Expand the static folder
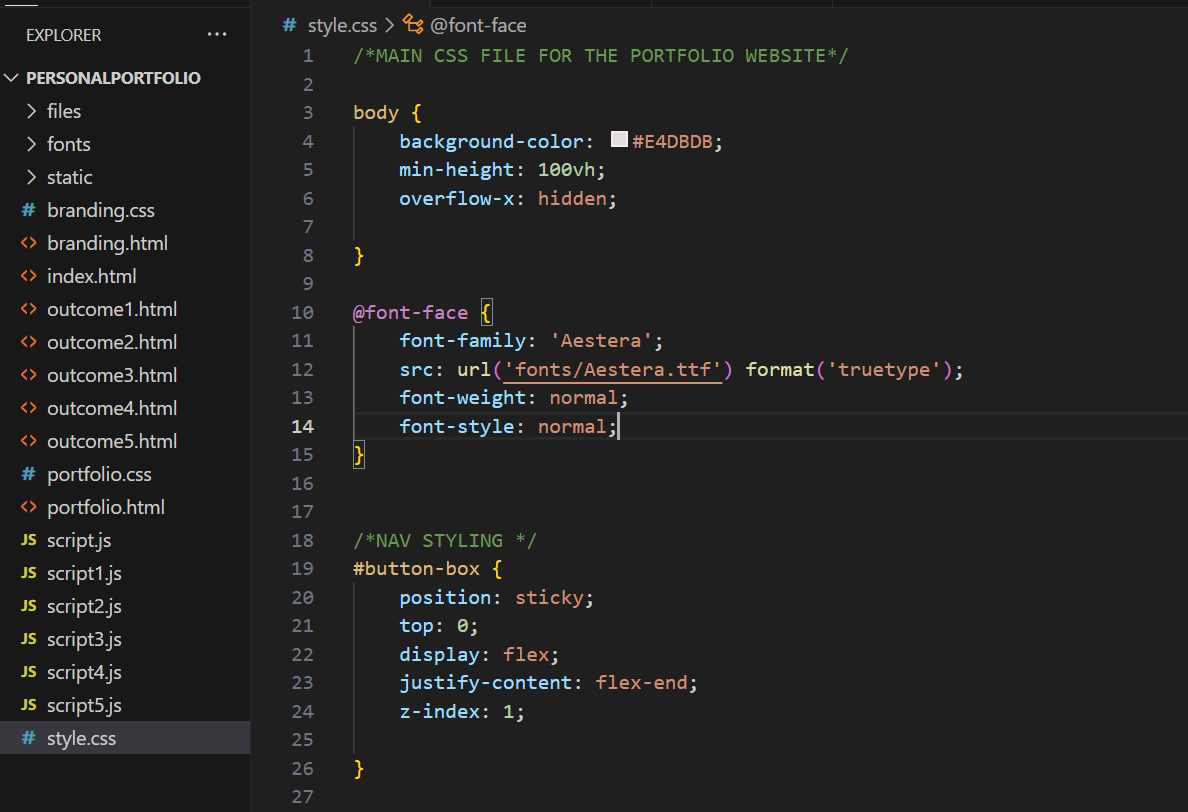 (x=30, y=177)
